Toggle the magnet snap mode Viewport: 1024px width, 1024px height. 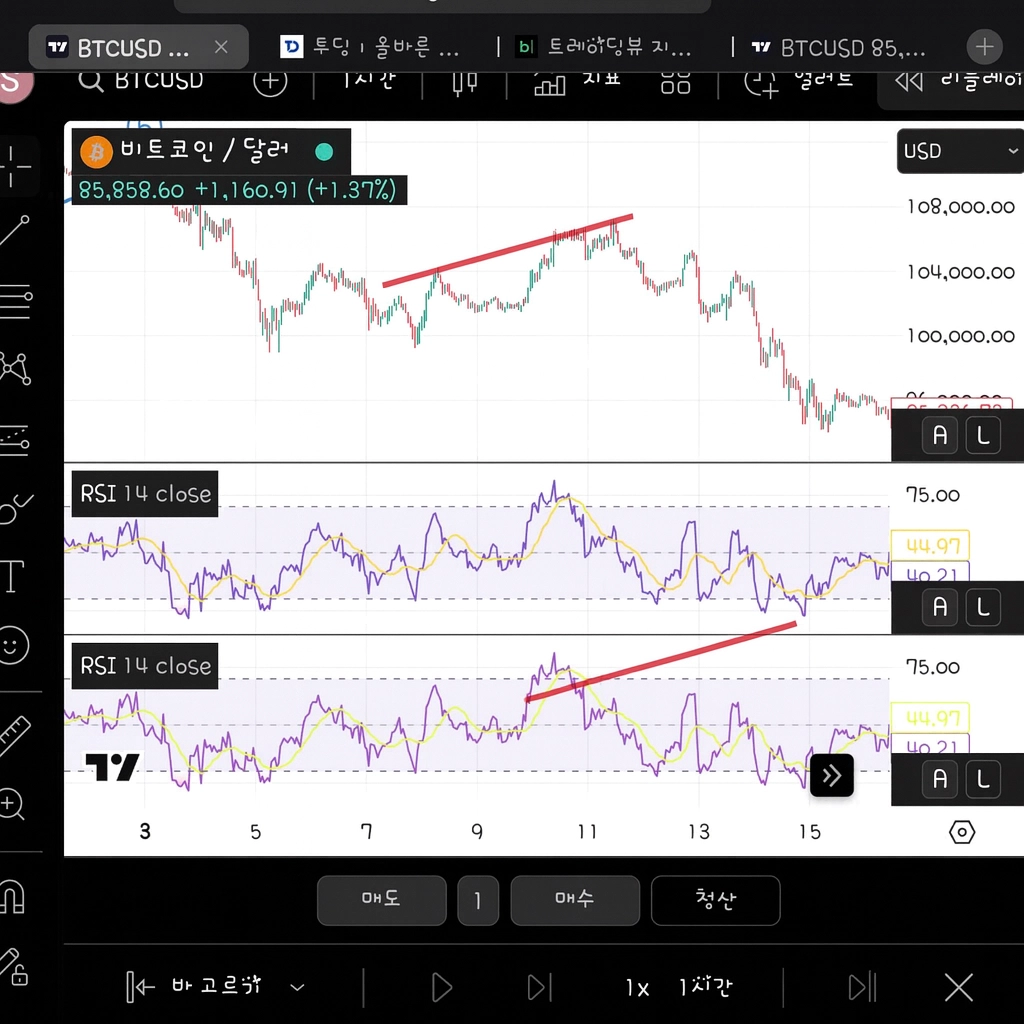coord(12,896)
